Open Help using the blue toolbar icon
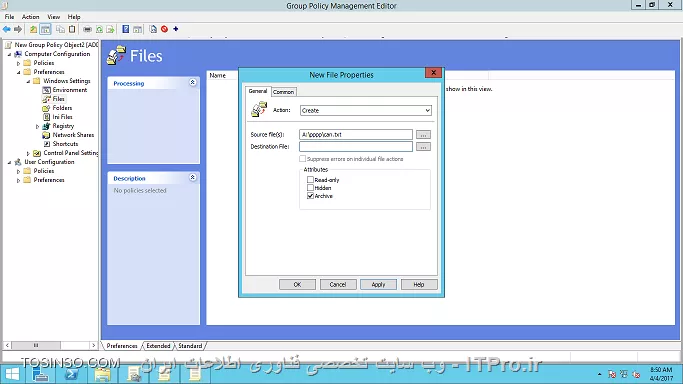 click(x=125, y=29)
